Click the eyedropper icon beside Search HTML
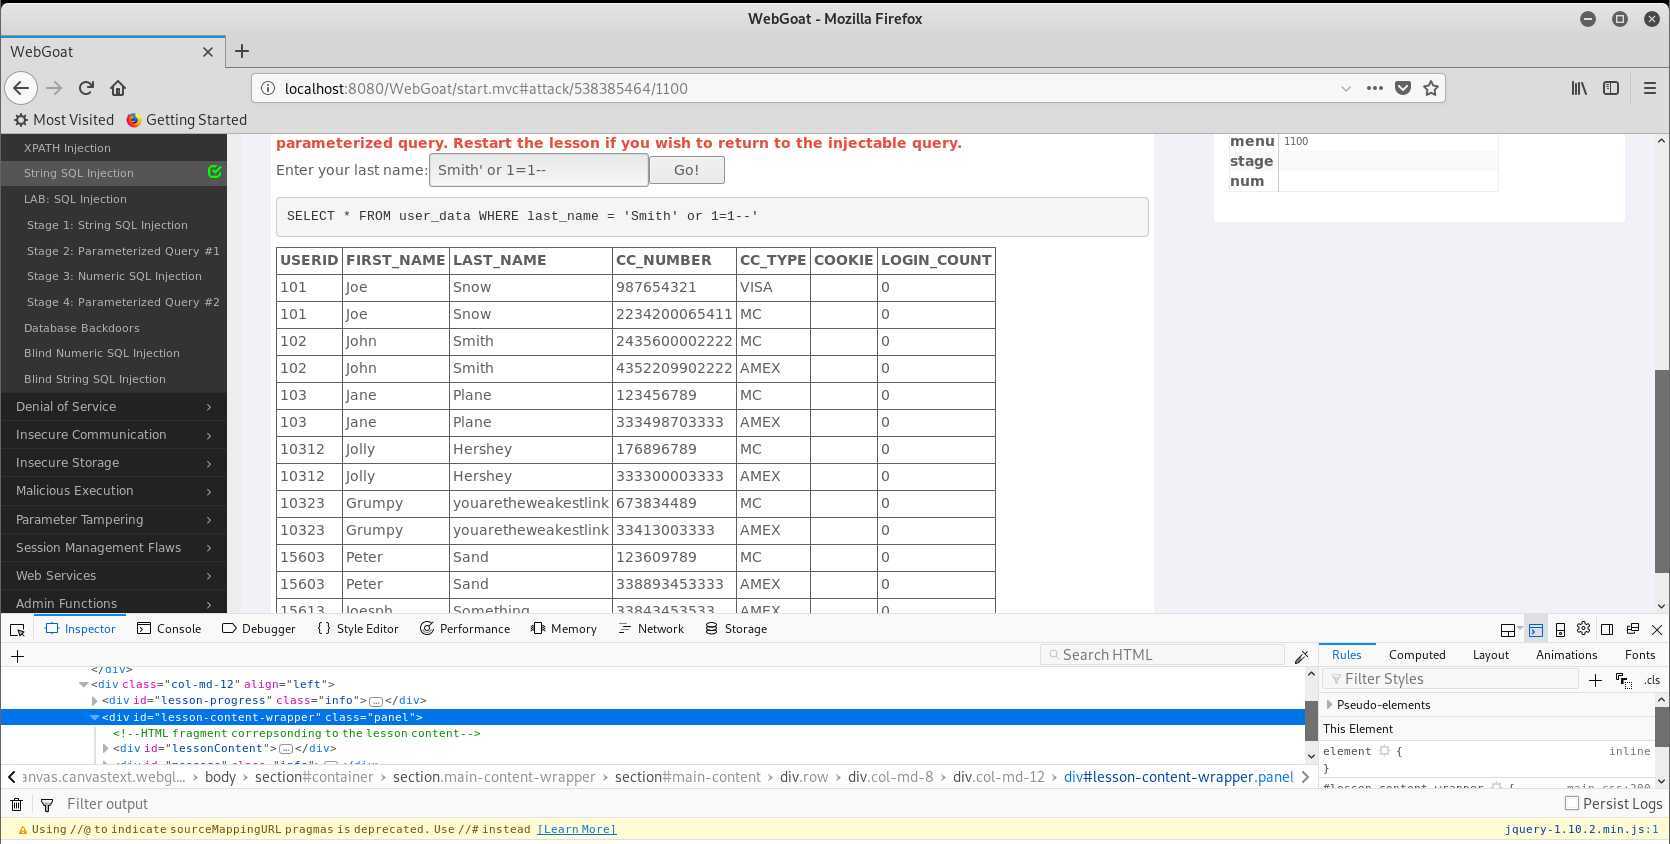This screenshot has height=844, width=1670. coord(1301,656)
